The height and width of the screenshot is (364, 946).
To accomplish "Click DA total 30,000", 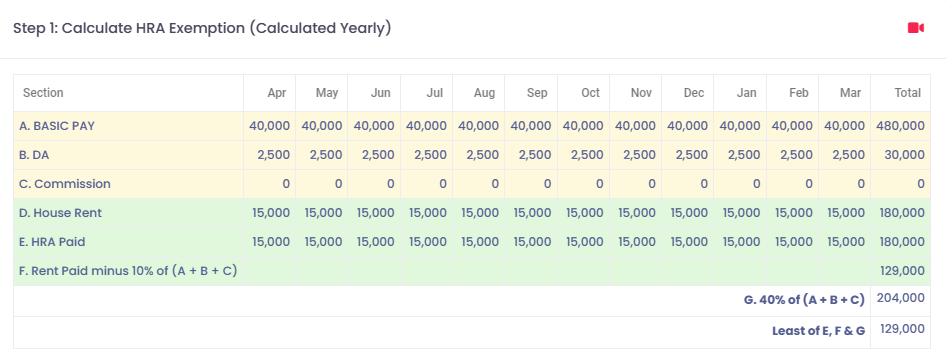I will tap(904, 155).
